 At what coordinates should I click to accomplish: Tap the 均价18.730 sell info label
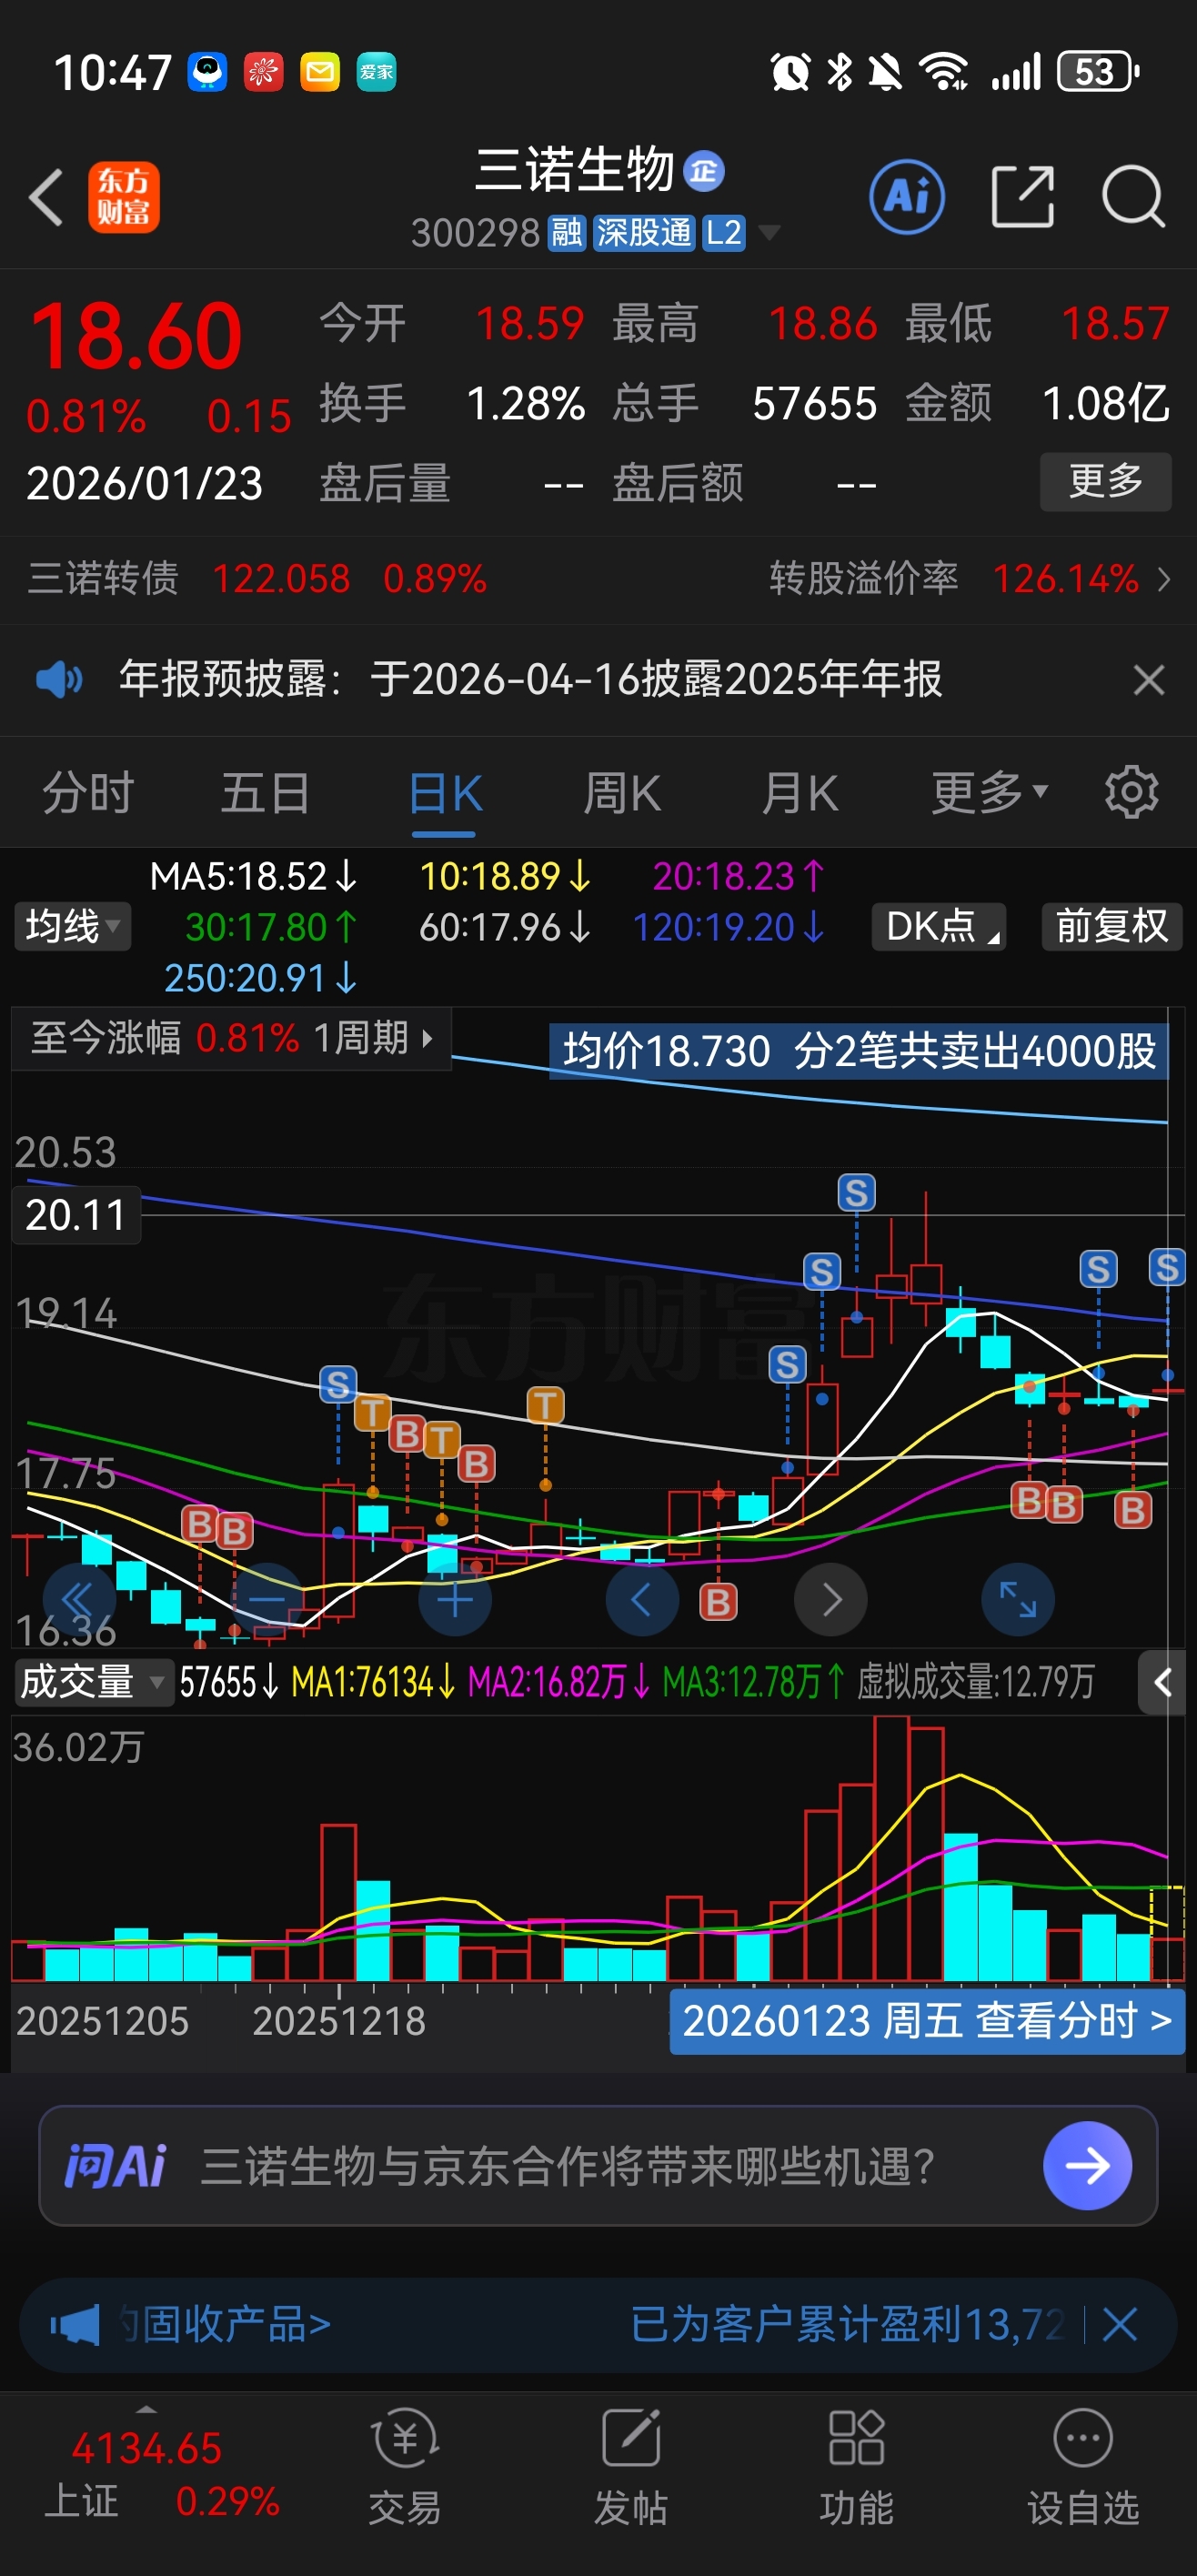[859, 1051]
